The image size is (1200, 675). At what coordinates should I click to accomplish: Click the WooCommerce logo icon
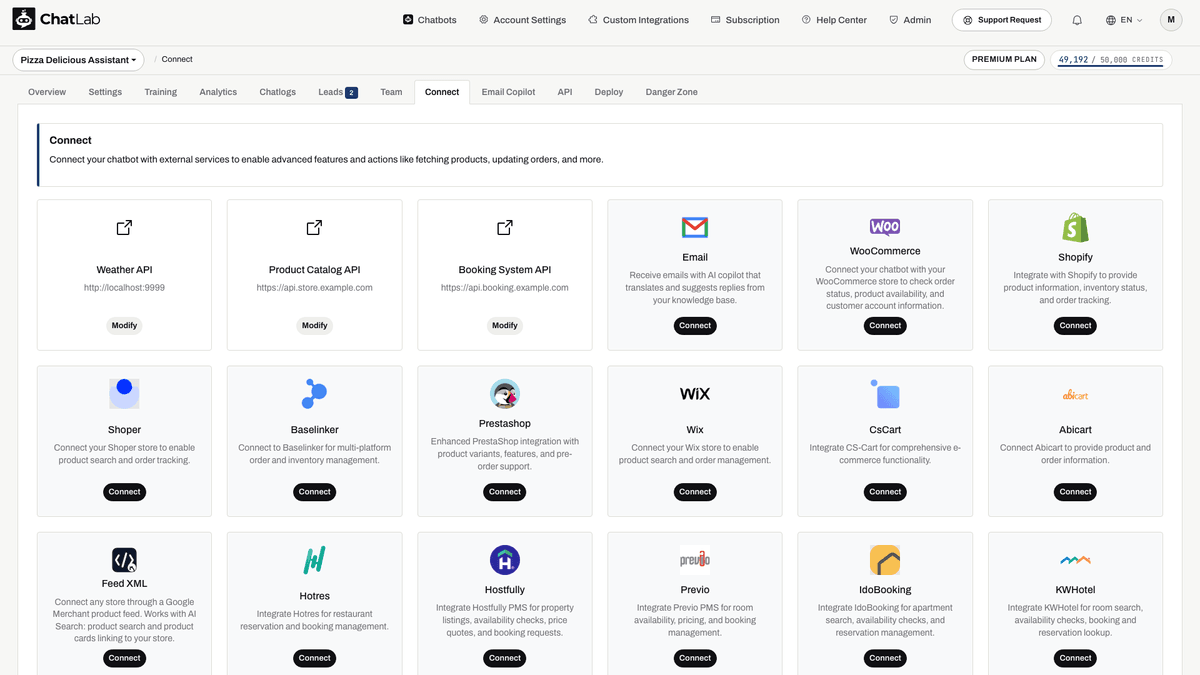point(885,227)
